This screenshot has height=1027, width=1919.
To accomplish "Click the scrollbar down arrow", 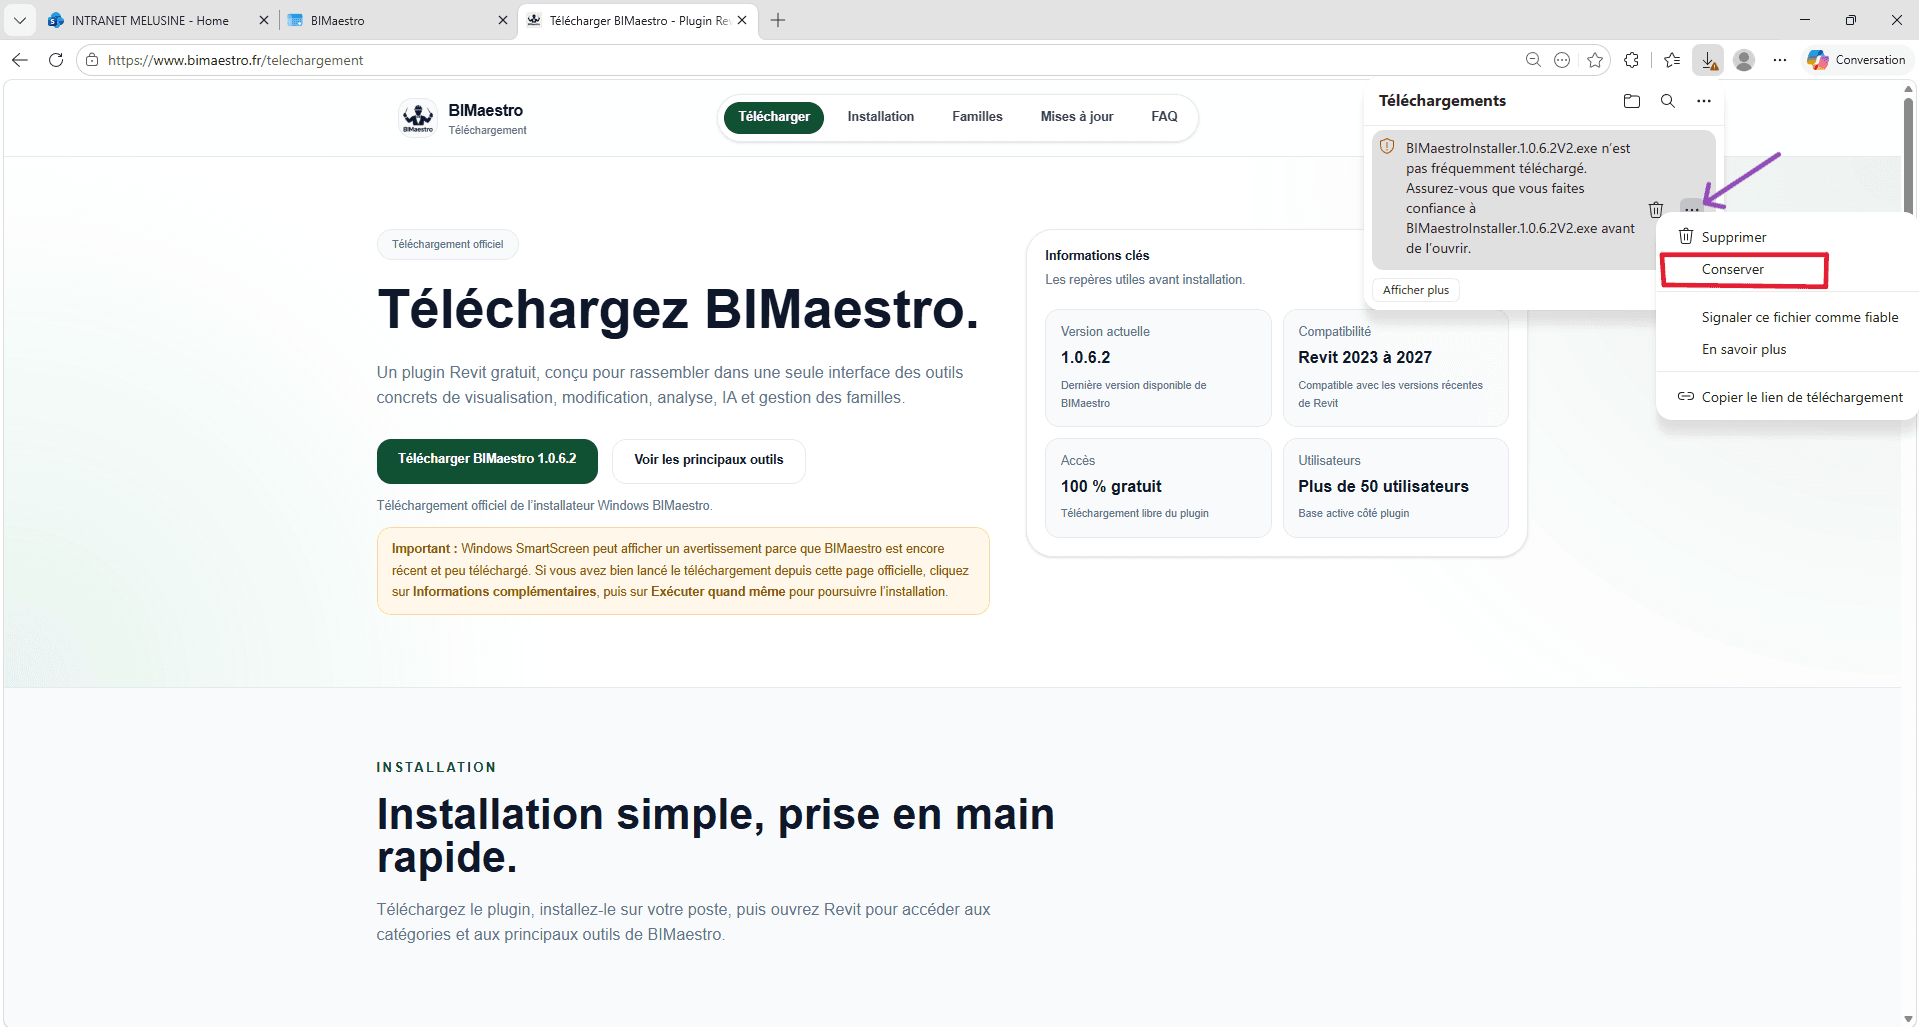I will point(1908,1019).
